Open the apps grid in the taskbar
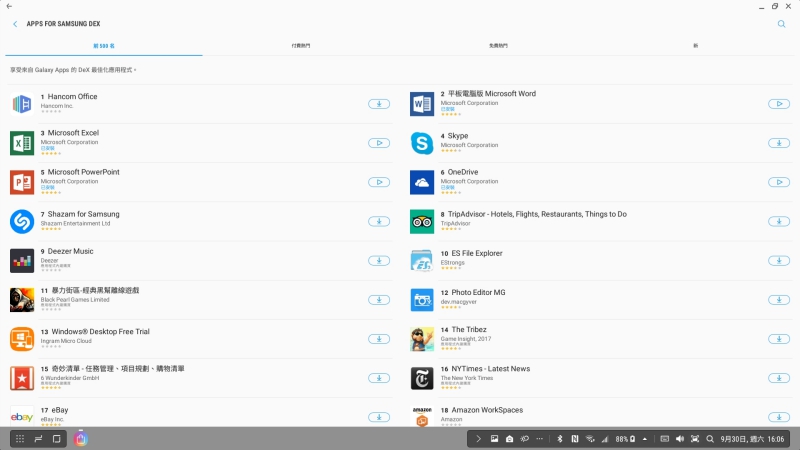The width and height of the screenshot is (800, 450). 20,439
